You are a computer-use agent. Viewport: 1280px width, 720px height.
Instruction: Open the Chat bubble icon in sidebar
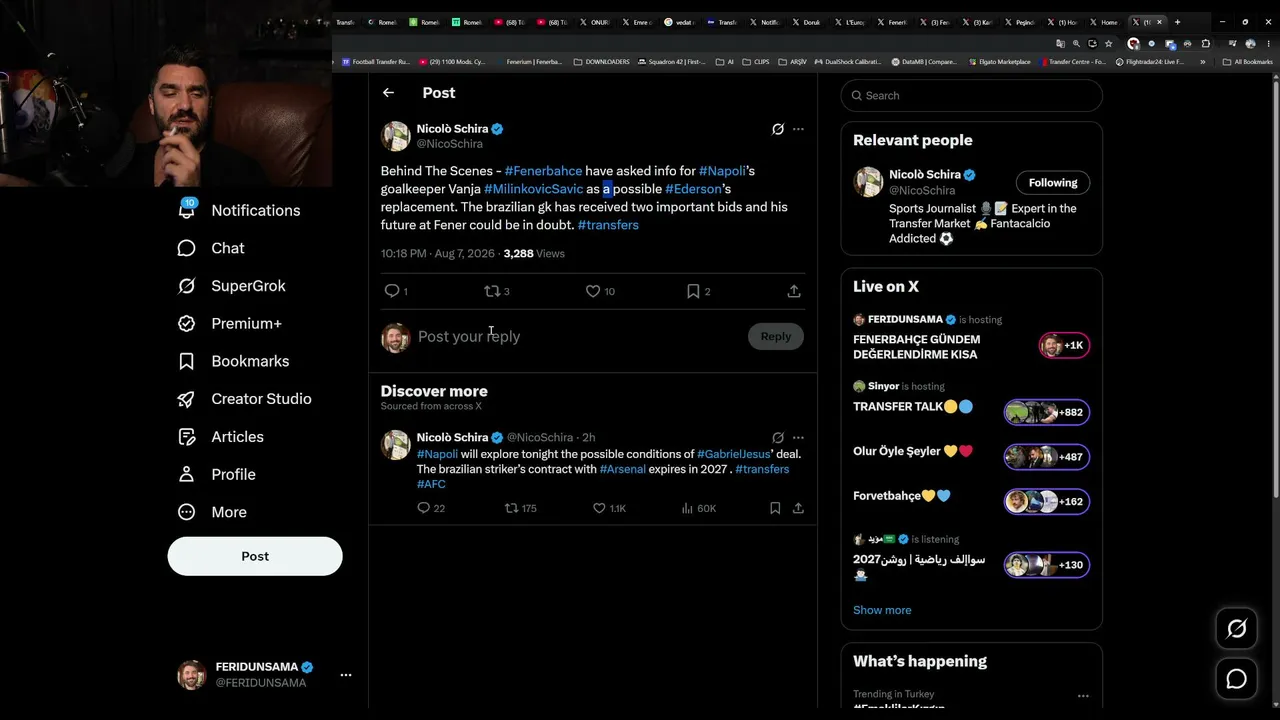pyautogui.click(x=187, y=248)
